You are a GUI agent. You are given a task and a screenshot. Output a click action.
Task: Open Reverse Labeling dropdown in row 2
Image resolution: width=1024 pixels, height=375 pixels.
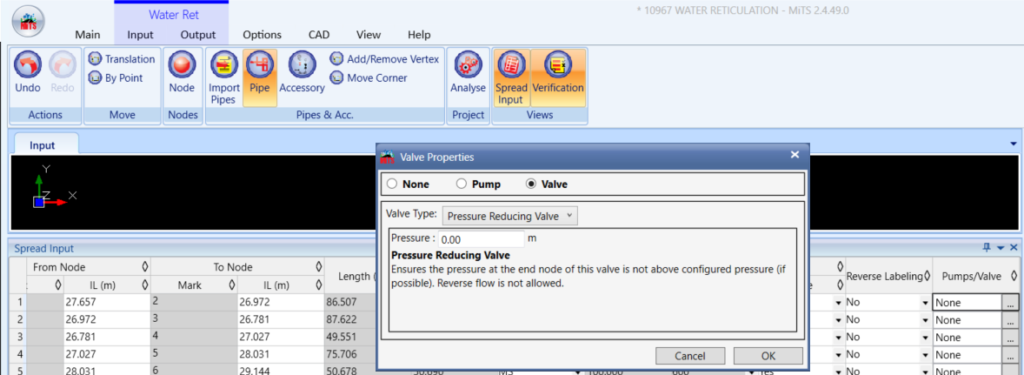click(x=925, y=320)
